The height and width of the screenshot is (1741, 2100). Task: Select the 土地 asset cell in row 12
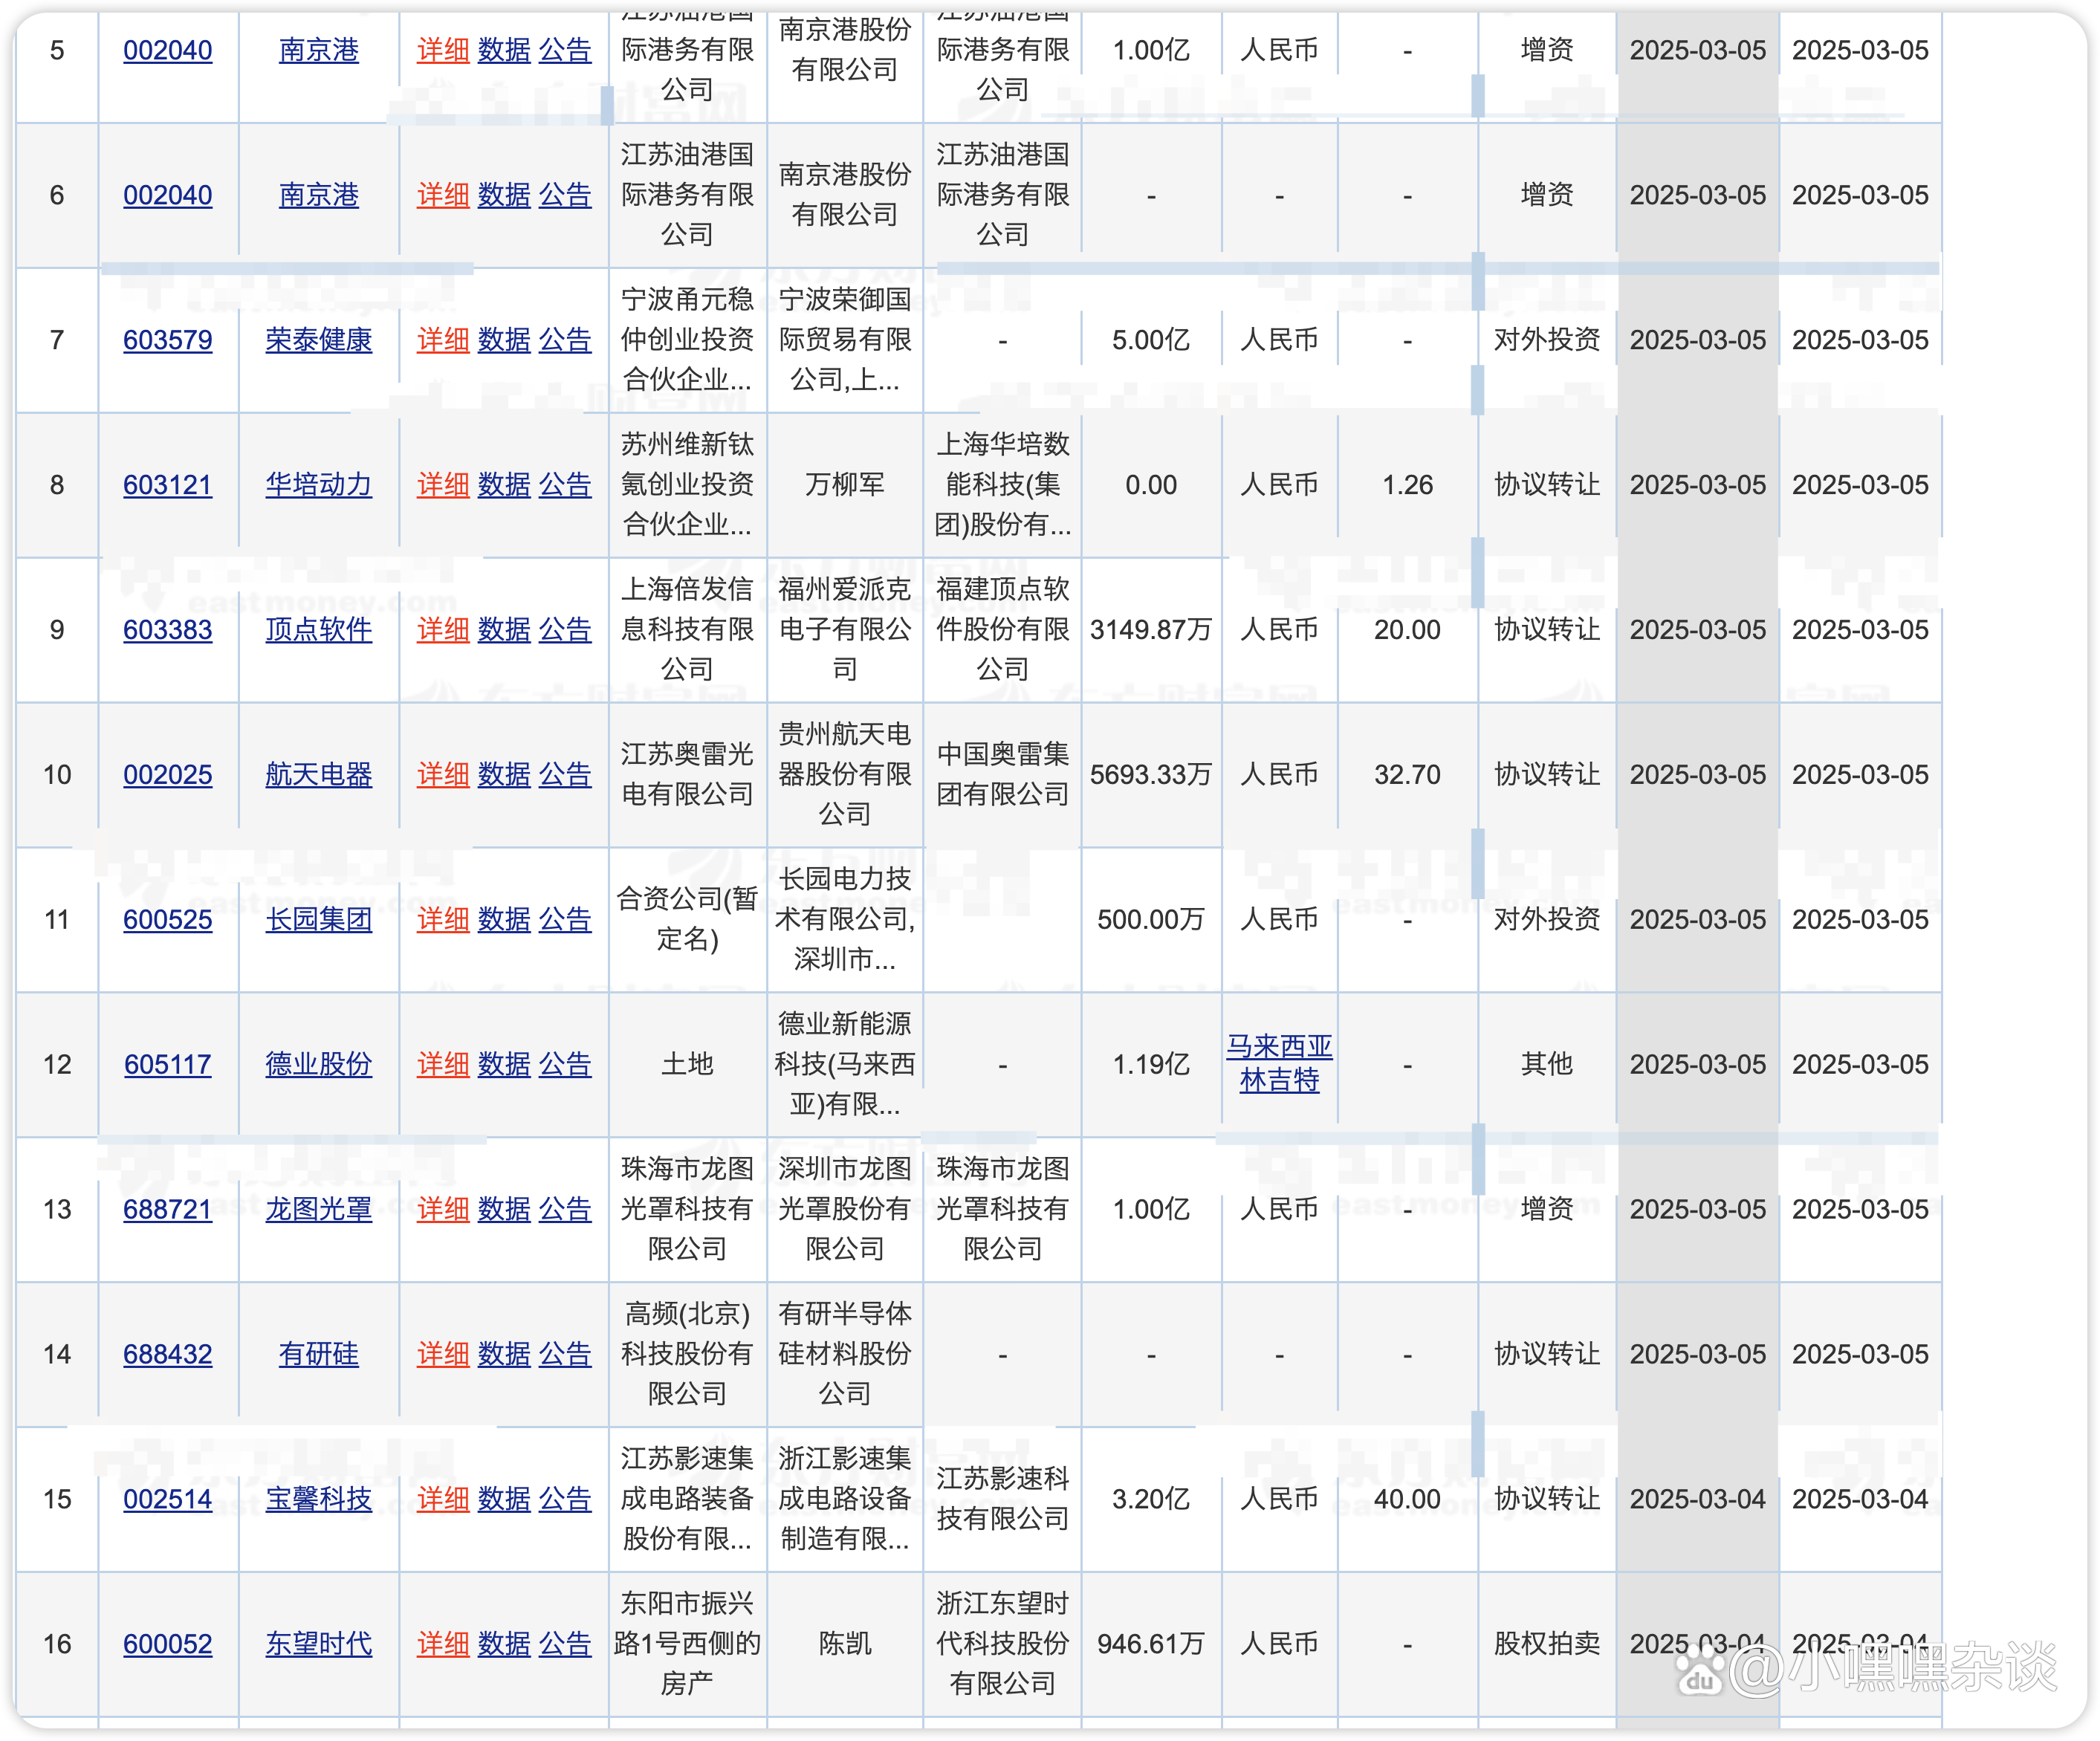click(x=687, y=1064)
